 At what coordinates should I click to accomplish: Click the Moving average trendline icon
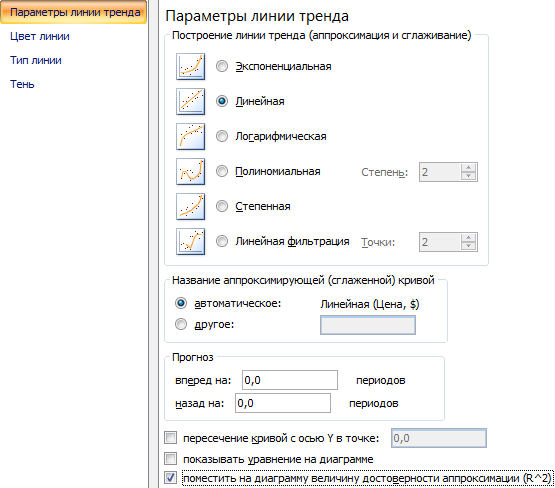(190, 242)
